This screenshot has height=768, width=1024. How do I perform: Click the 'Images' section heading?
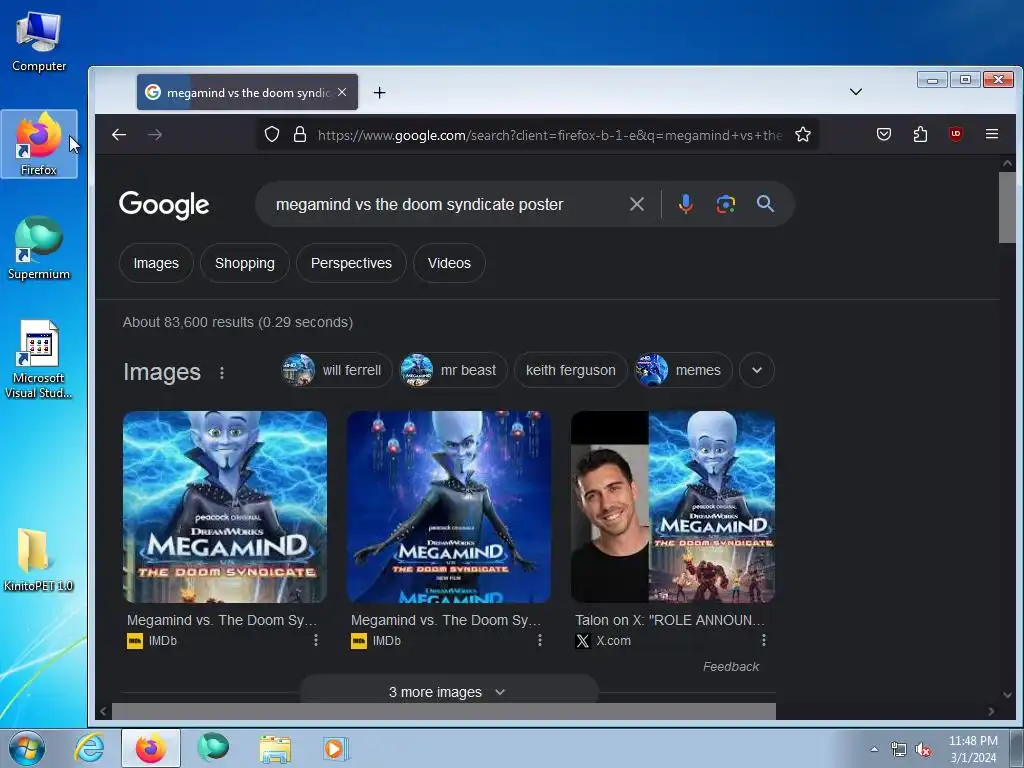tap(162, 372)
